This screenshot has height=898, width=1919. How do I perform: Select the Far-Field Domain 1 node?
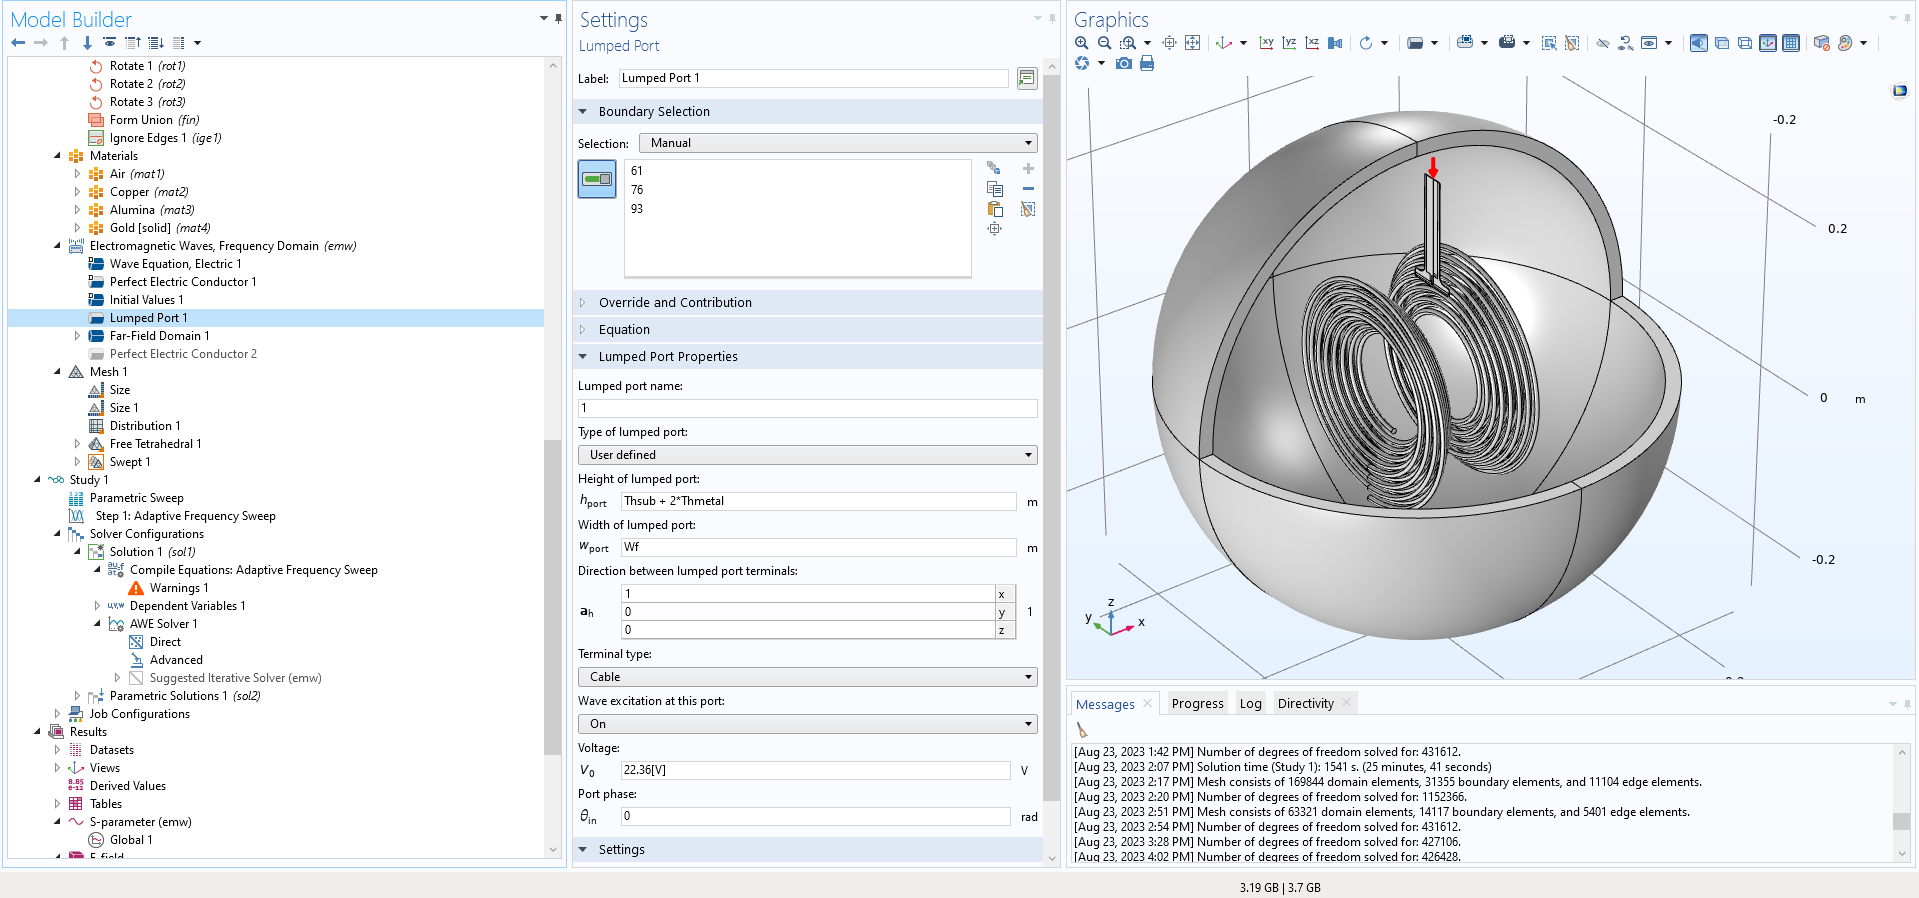pyautogui.click(x=159, y=336)
